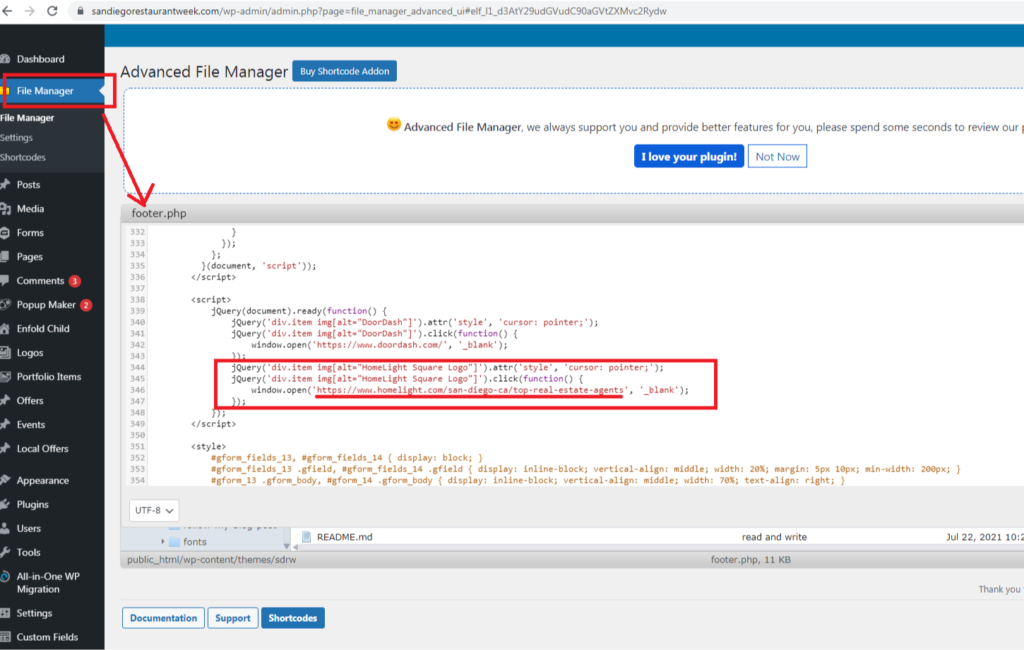This screenshot has width=1024, height=650.
Task: Select the Shortcodes submenu under File Manager
Action: (23, 157)
